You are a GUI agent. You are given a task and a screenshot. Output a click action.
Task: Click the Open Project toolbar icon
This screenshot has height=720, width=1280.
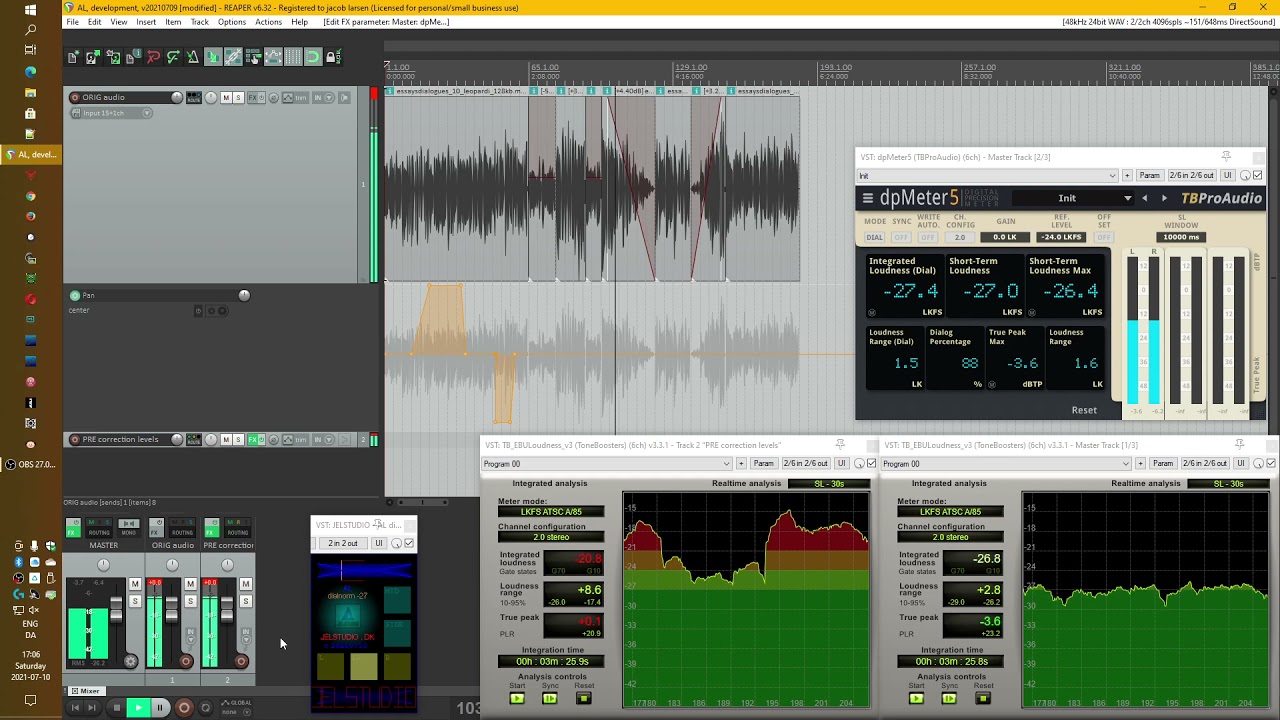(x=93, y=58)
